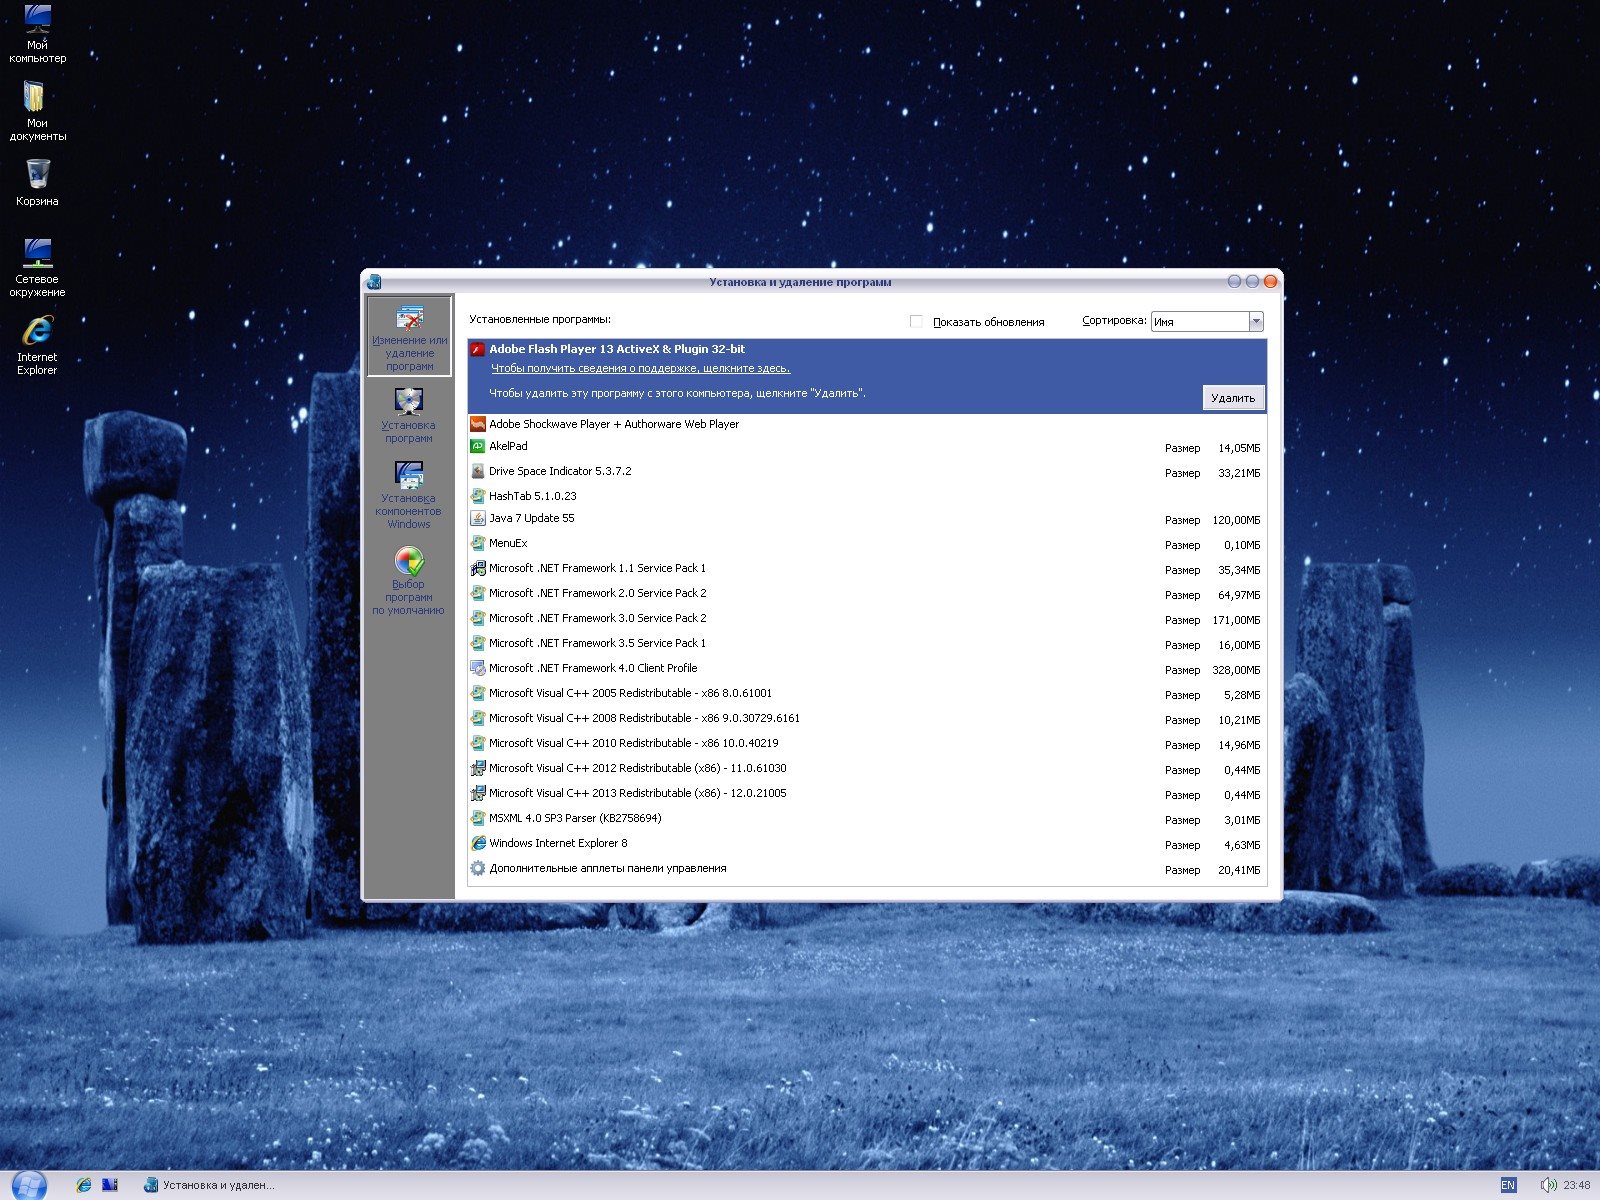Select the taskbar Add/Remove Programs window button

click(x=210, y=1185)
